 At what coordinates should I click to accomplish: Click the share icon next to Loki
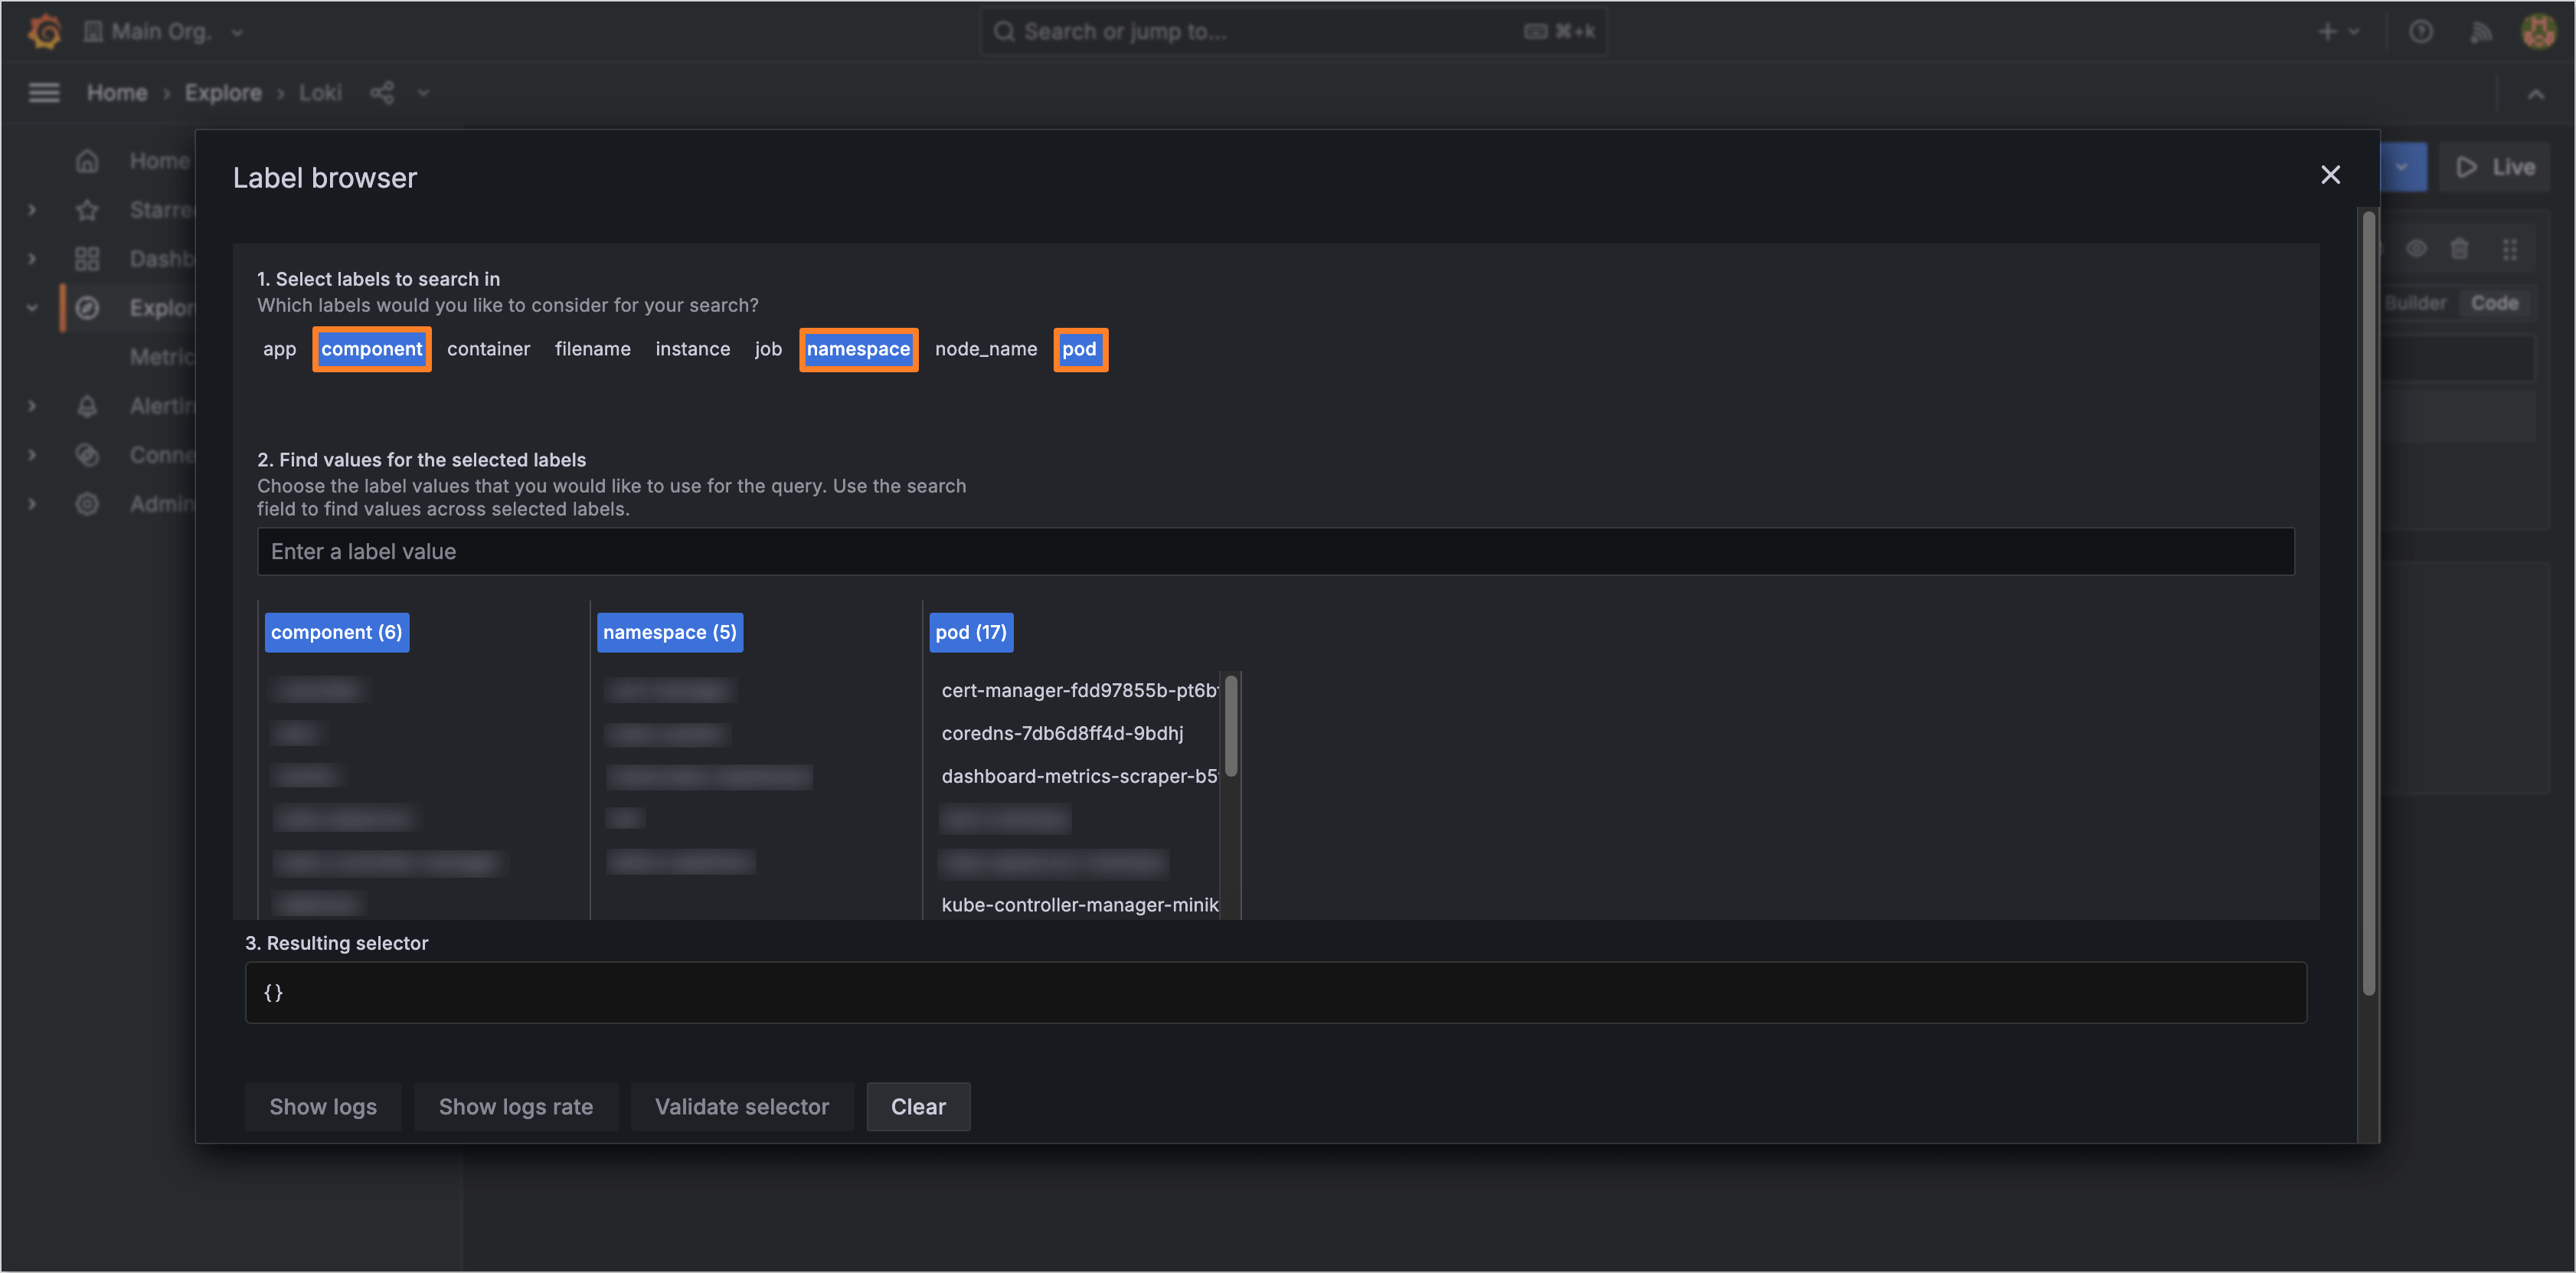click(x=381, y=92)
